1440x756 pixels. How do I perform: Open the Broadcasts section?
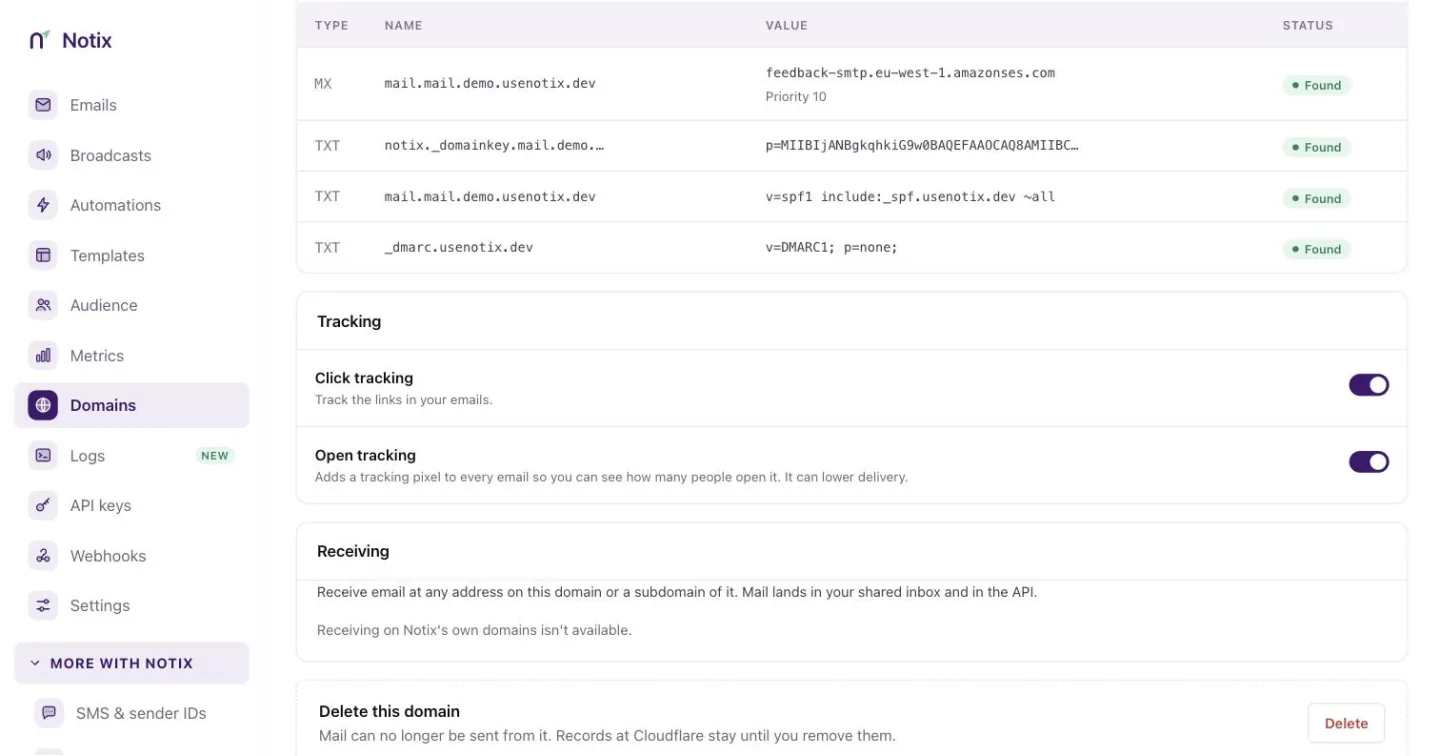[x=131, y=155]
